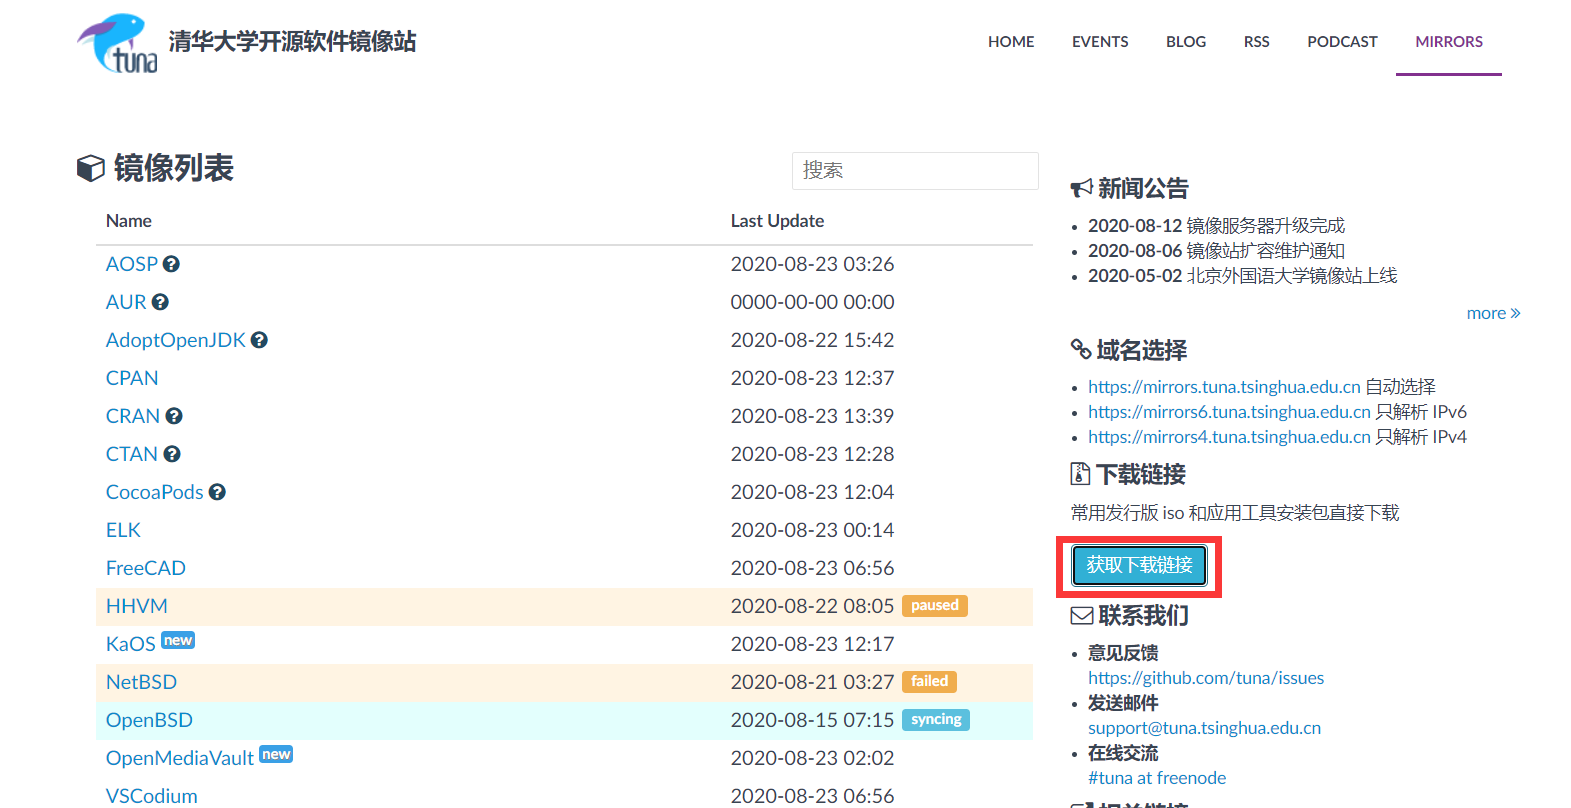
Task: Open the FreeCAD mirror link
Action: 146,568
